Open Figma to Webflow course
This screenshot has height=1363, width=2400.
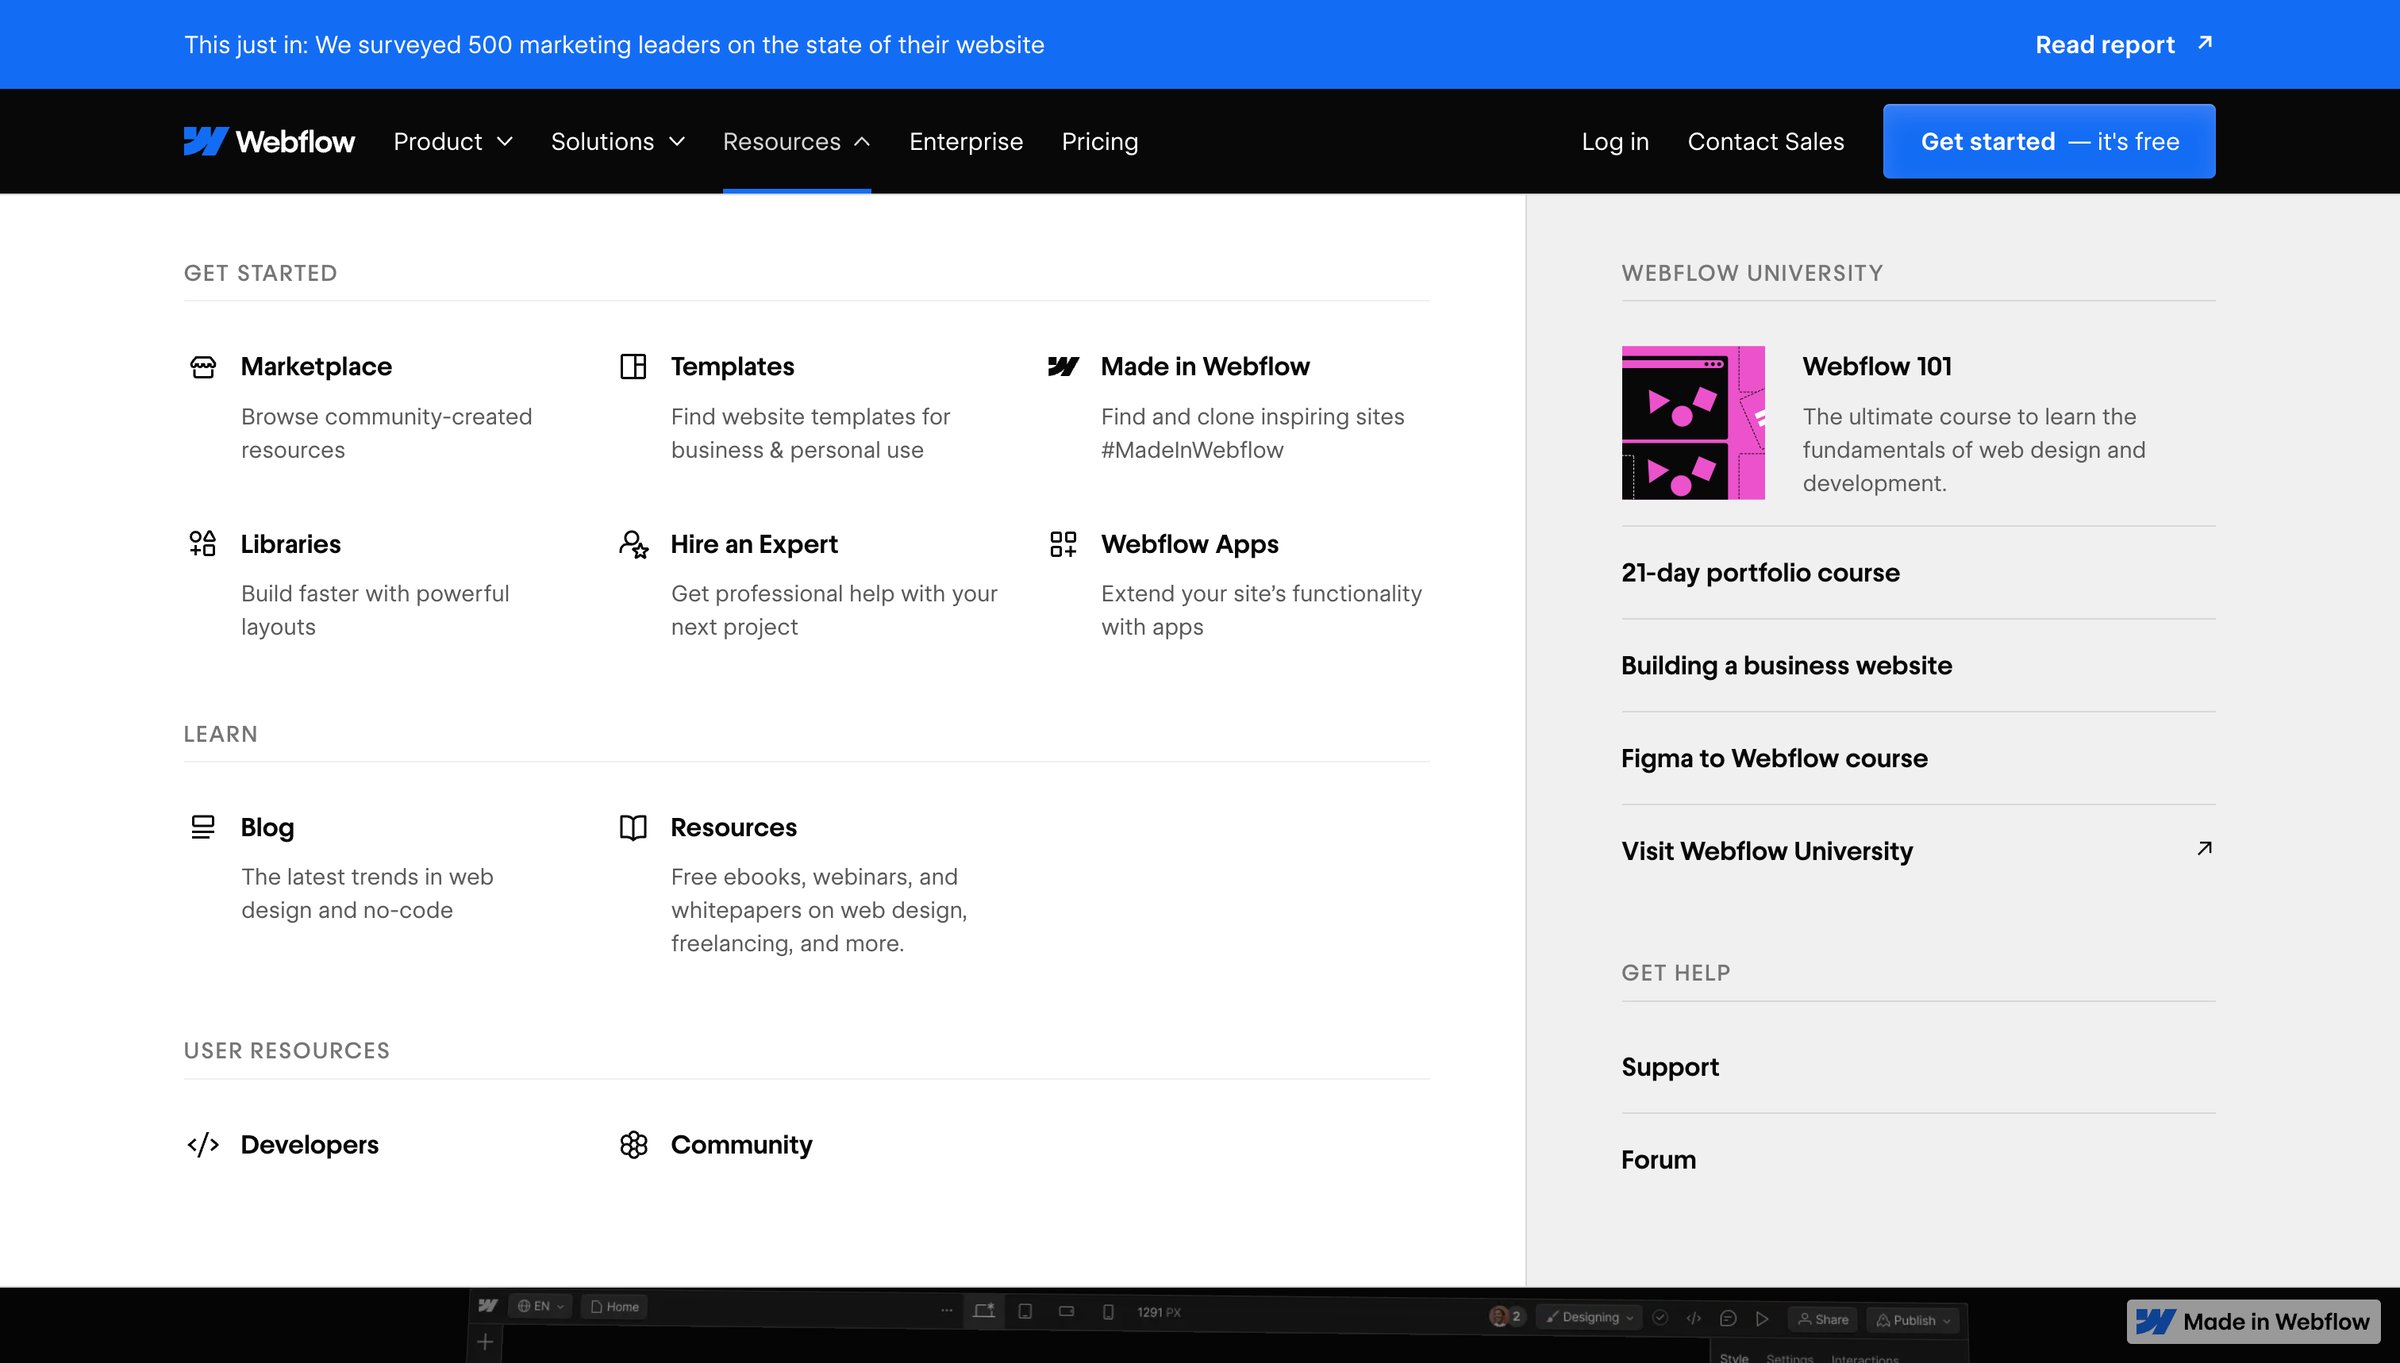[1774, 758]
